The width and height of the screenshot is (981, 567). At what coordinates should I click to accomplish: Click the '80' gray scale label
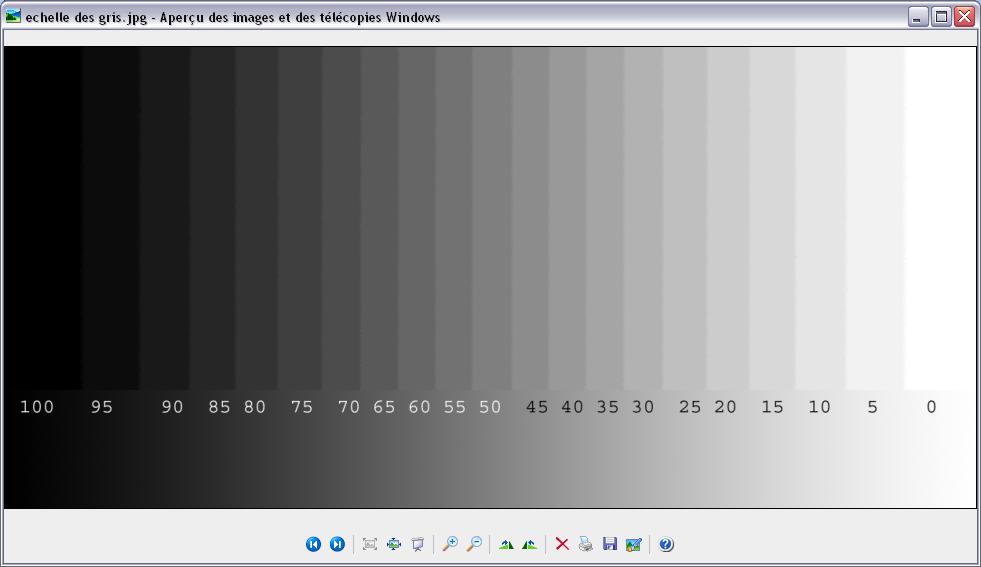[x=255, y=407]
